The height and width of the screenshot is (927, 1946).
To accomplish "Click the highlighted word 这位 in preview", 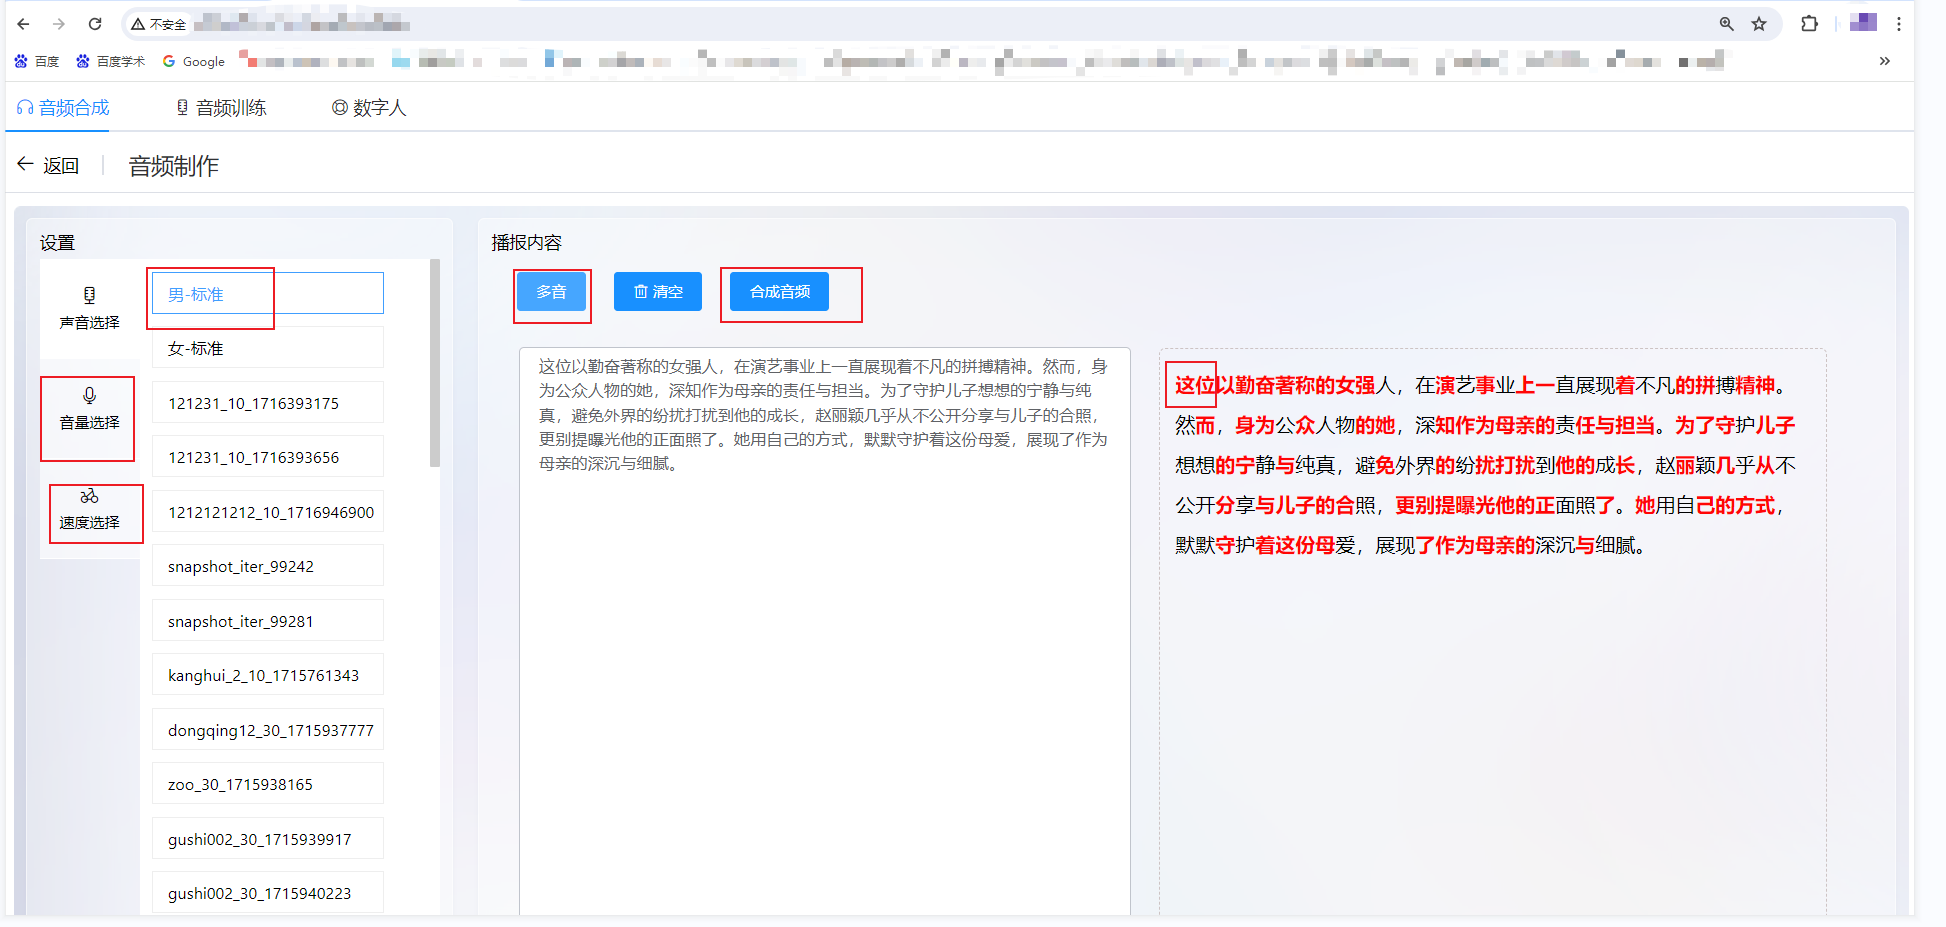I will coord(1194,385).
